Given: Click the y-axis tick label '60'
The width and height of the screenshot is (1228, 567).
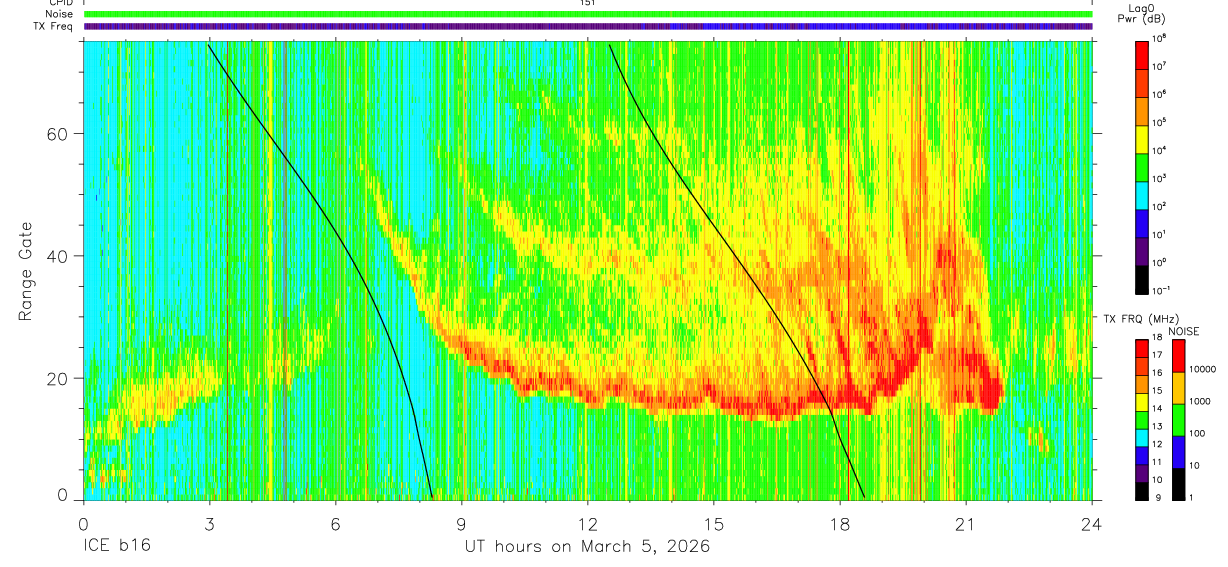Looking at the screenshot, I should click(58, 134).
